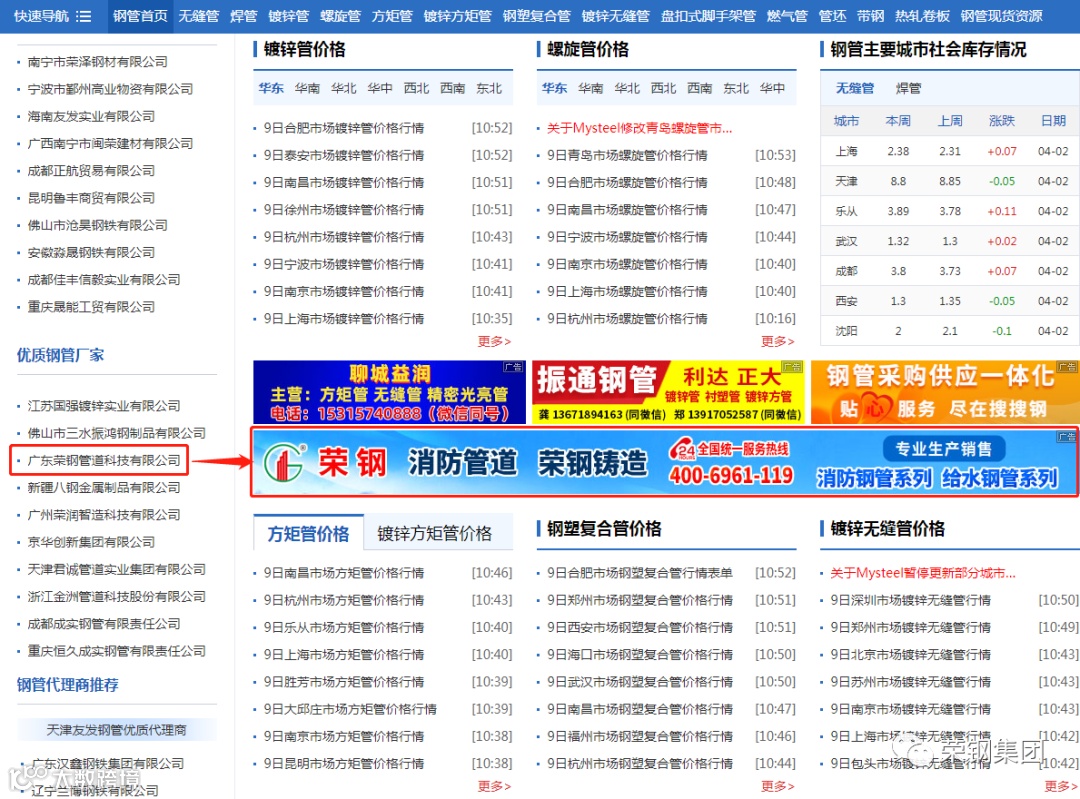Click the 沈阳 row's -0.1 value

pos(1001,331)
